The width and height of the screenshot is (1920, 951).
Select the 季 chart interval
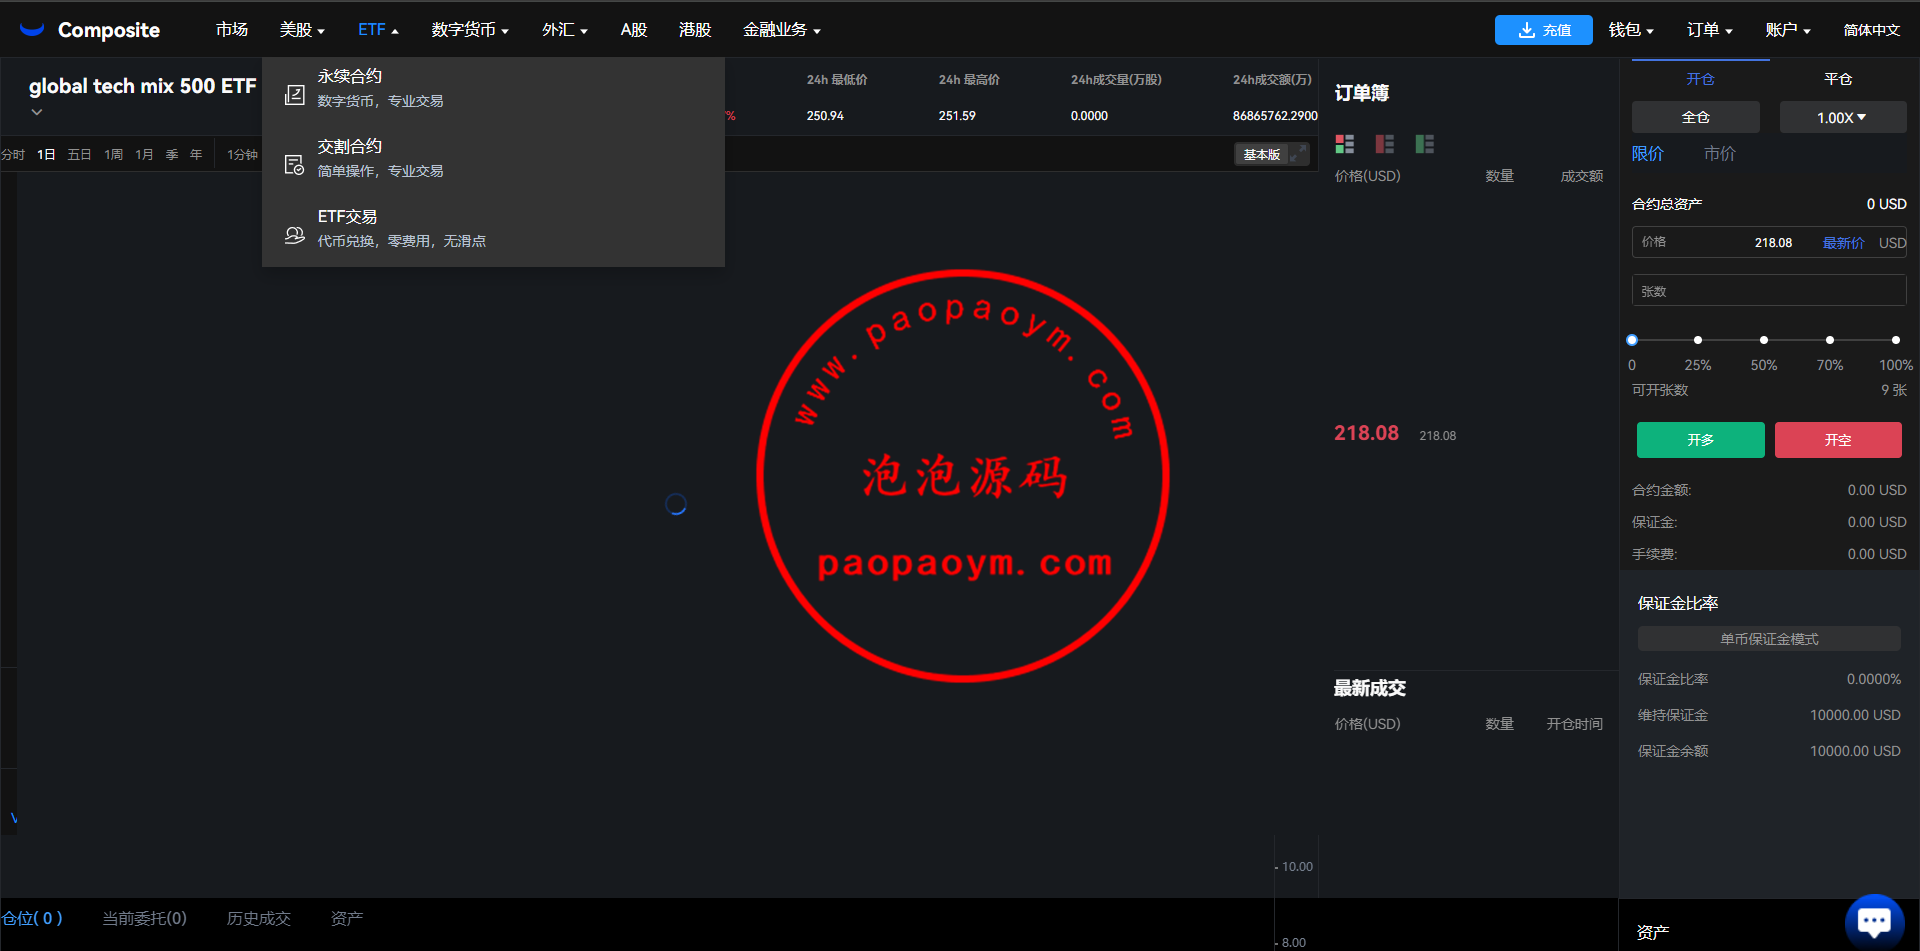coord(172,155)
